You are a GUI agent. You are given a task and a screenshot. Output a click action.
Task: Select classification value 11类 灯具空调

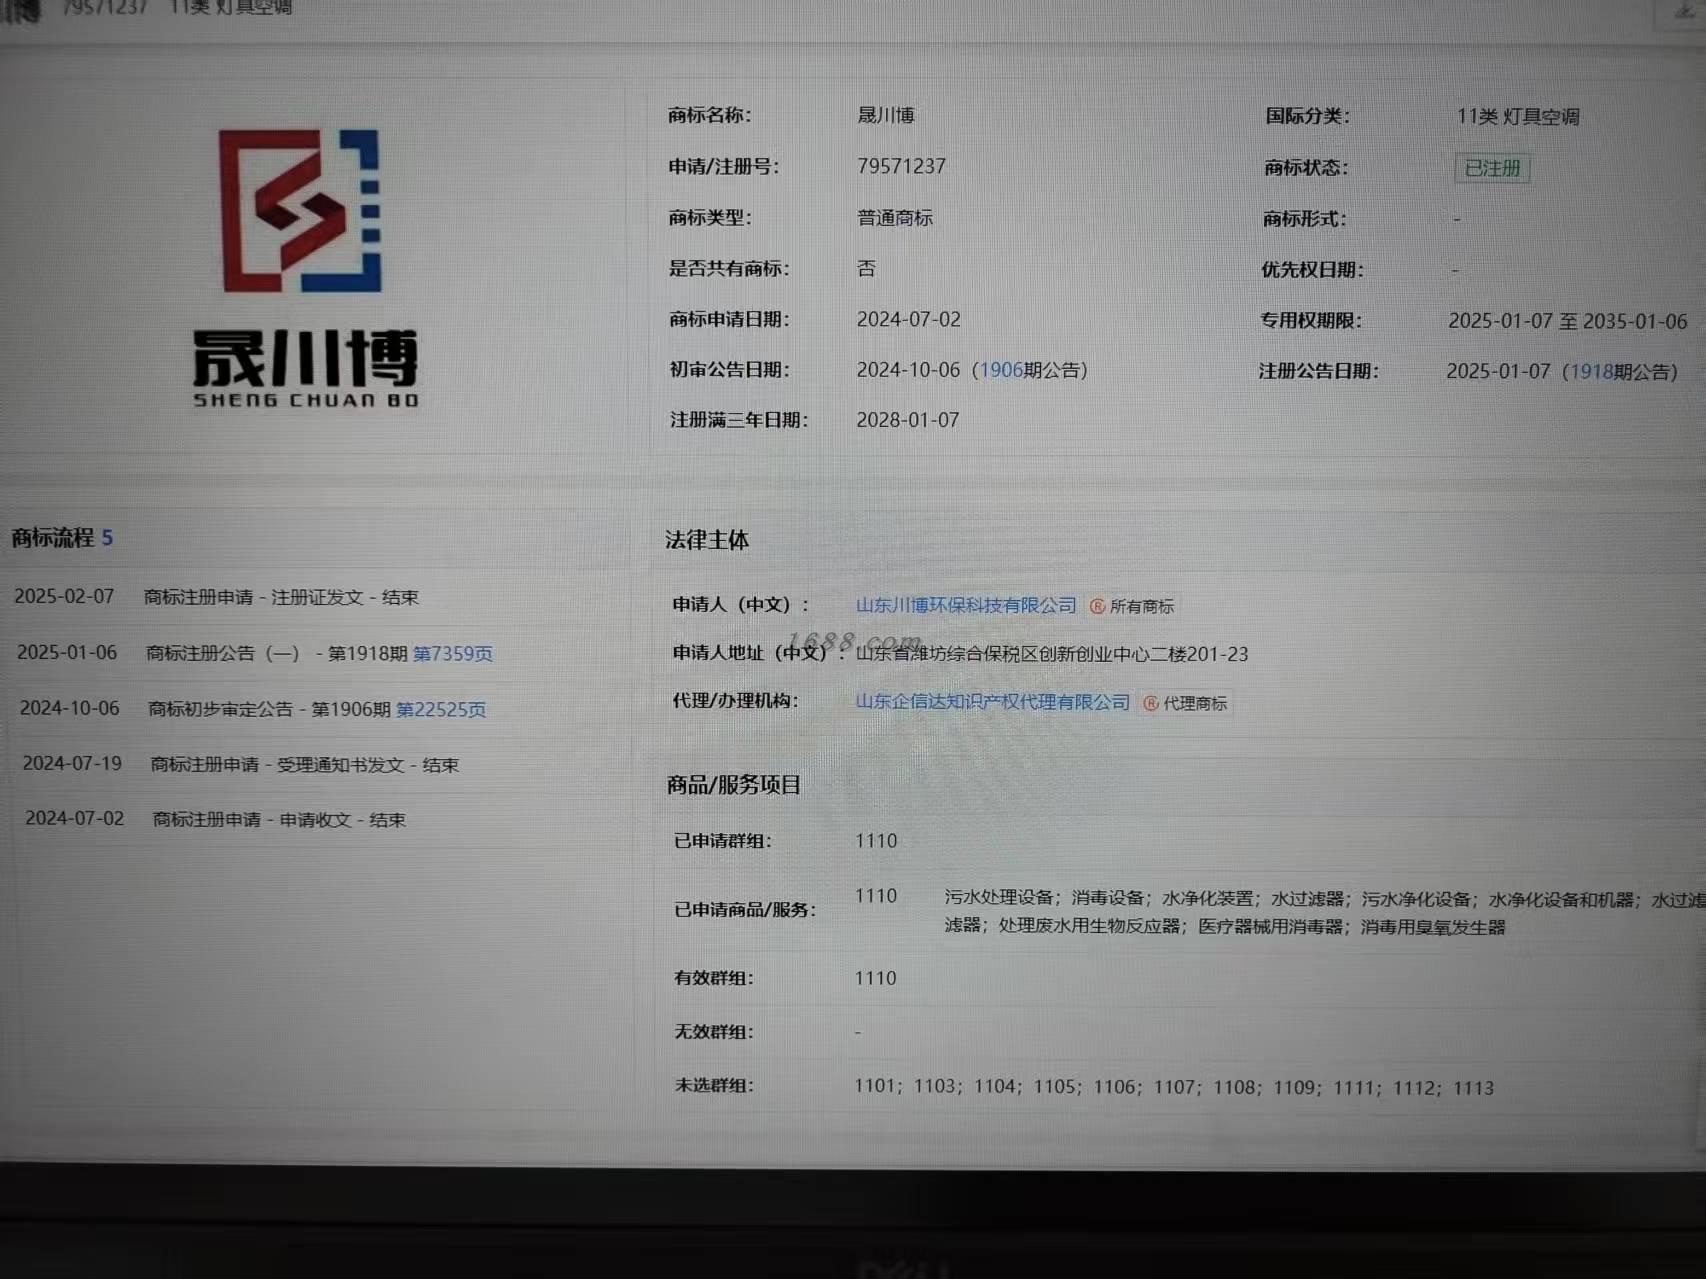[1518, 116]
